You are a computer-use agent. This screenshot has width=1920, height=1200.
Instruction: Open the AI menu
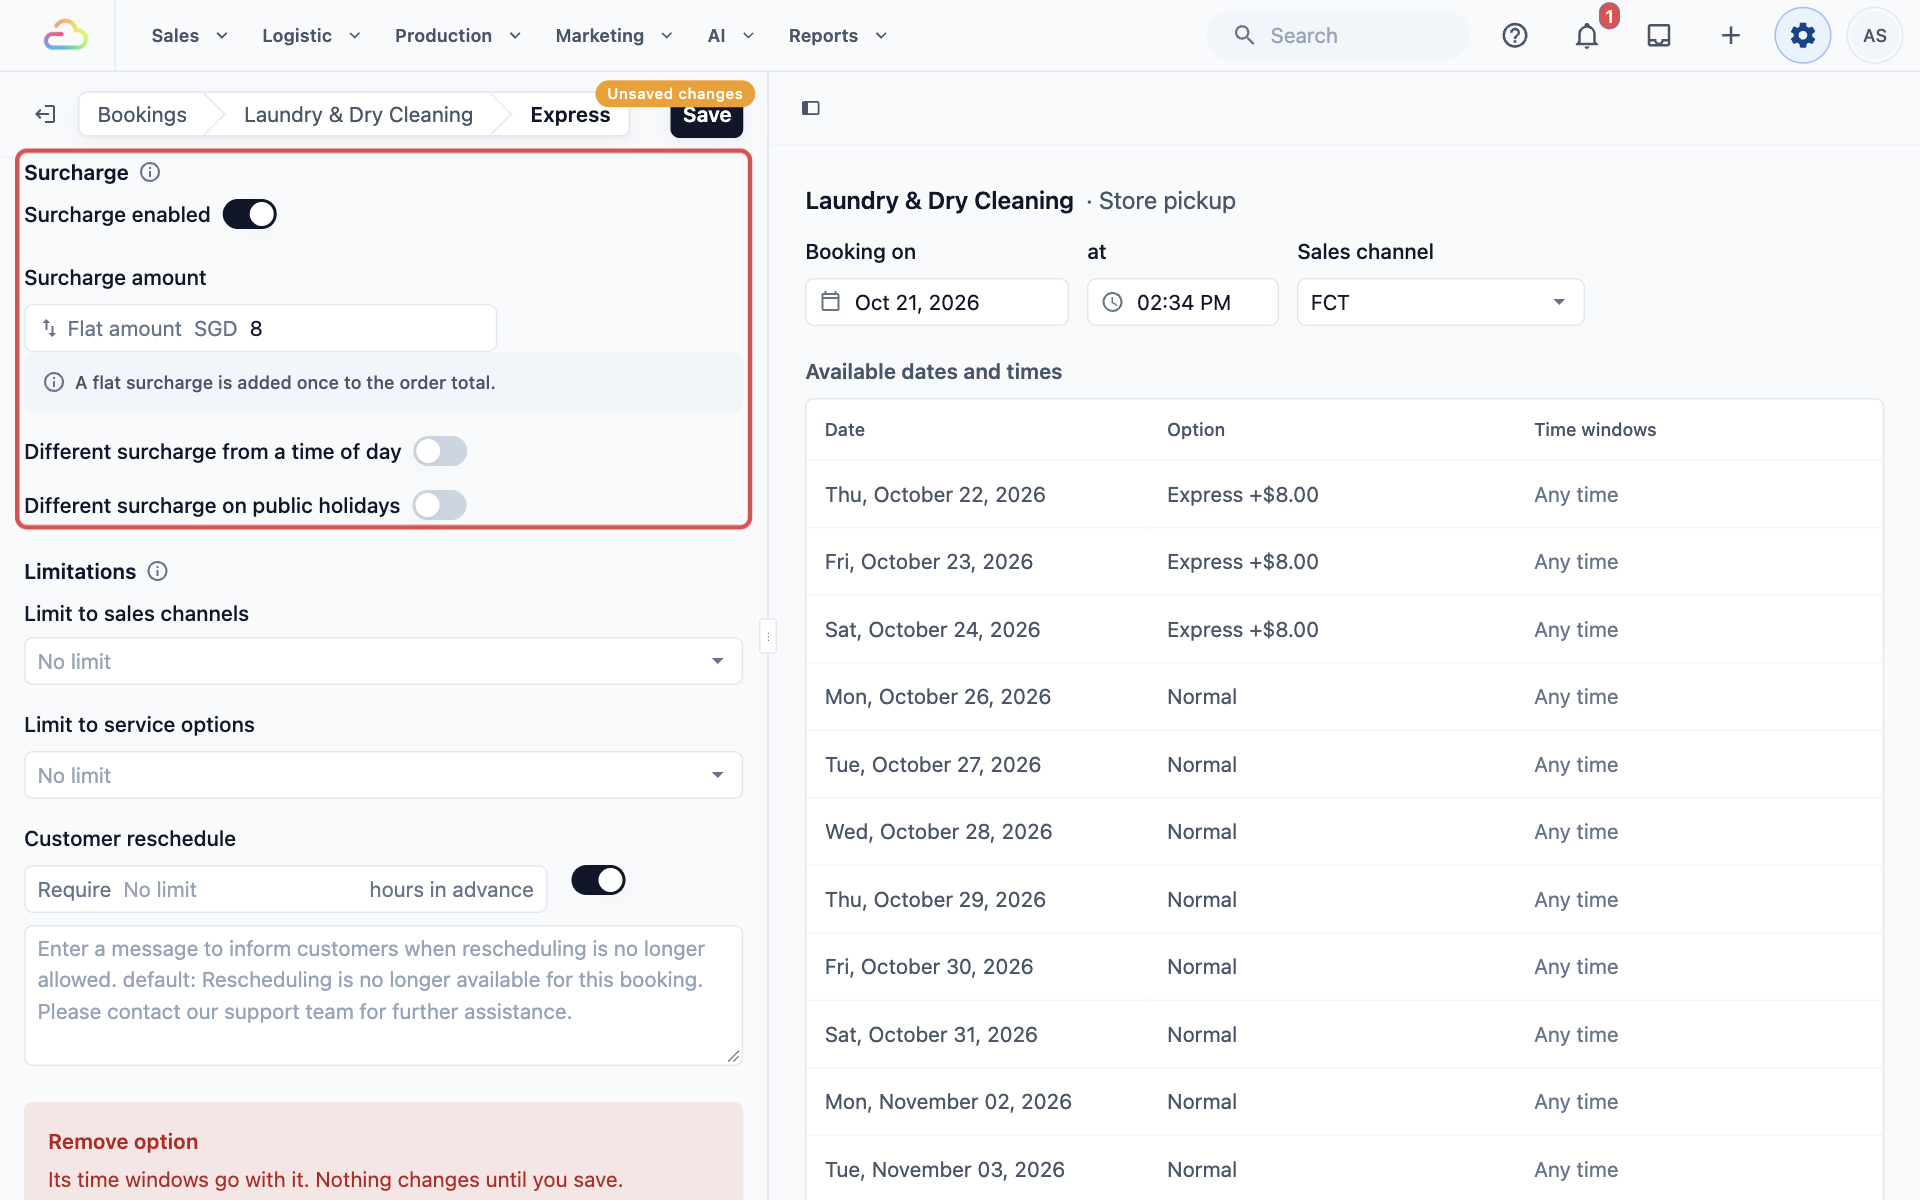731,35
